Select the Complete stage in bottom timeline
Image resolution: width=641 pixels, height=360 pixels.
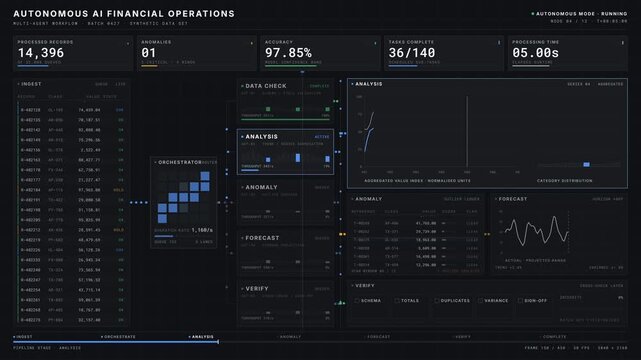[x=554, y=337]
